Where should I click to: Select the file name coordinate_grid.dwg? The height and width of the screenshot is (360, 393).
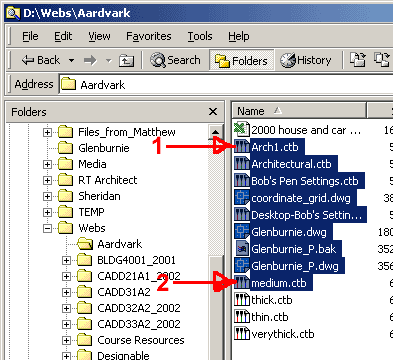[301, 198]
